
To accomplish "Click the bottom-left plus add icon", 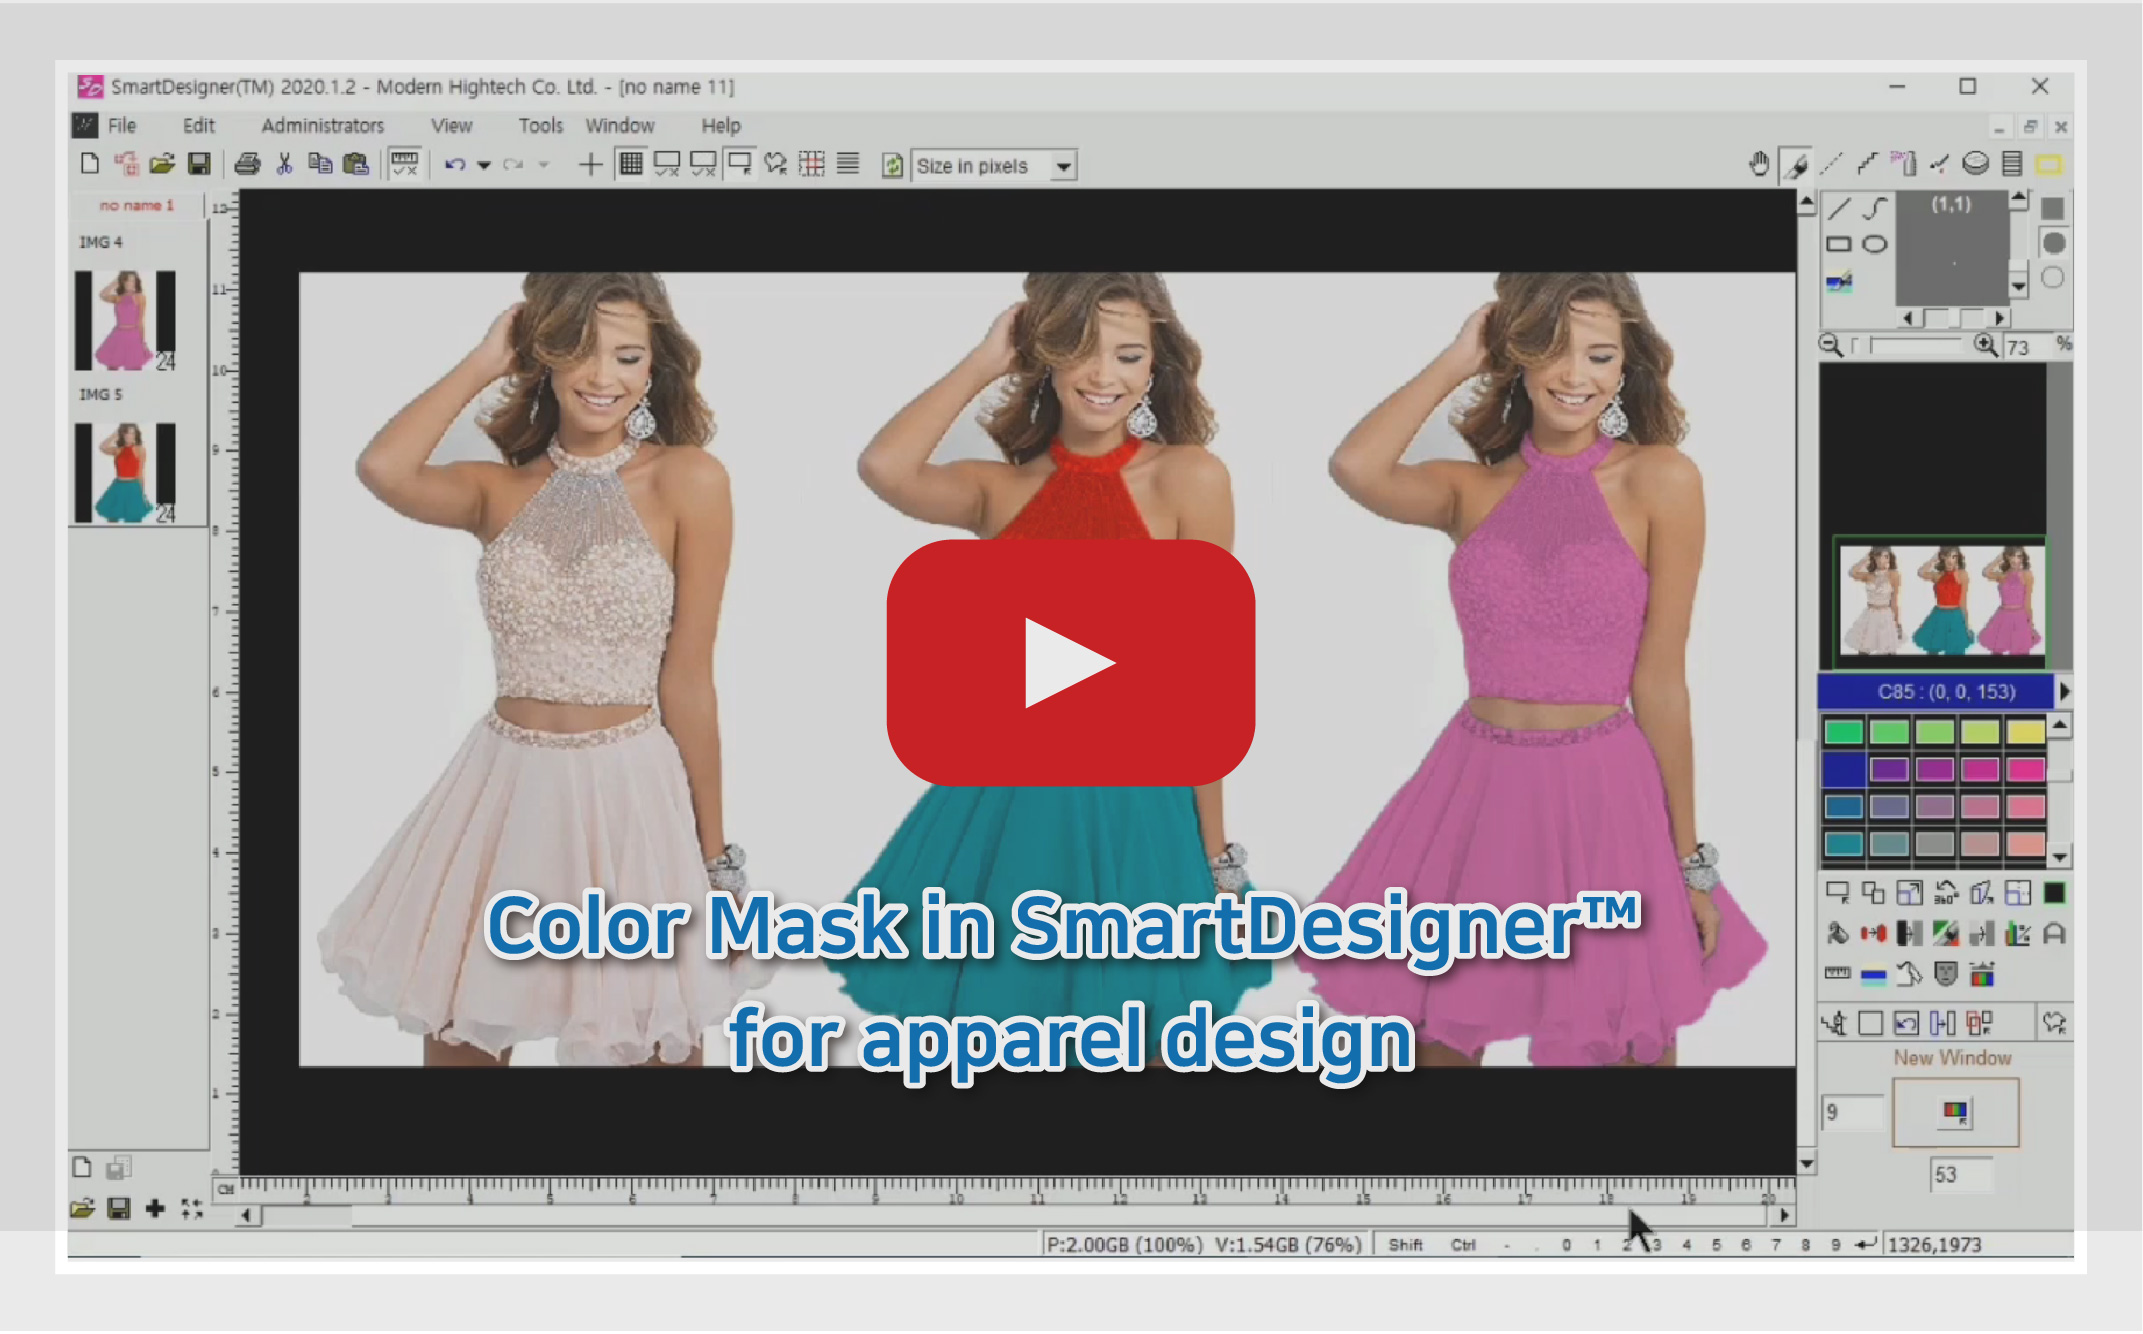I will click(155, 1209).
